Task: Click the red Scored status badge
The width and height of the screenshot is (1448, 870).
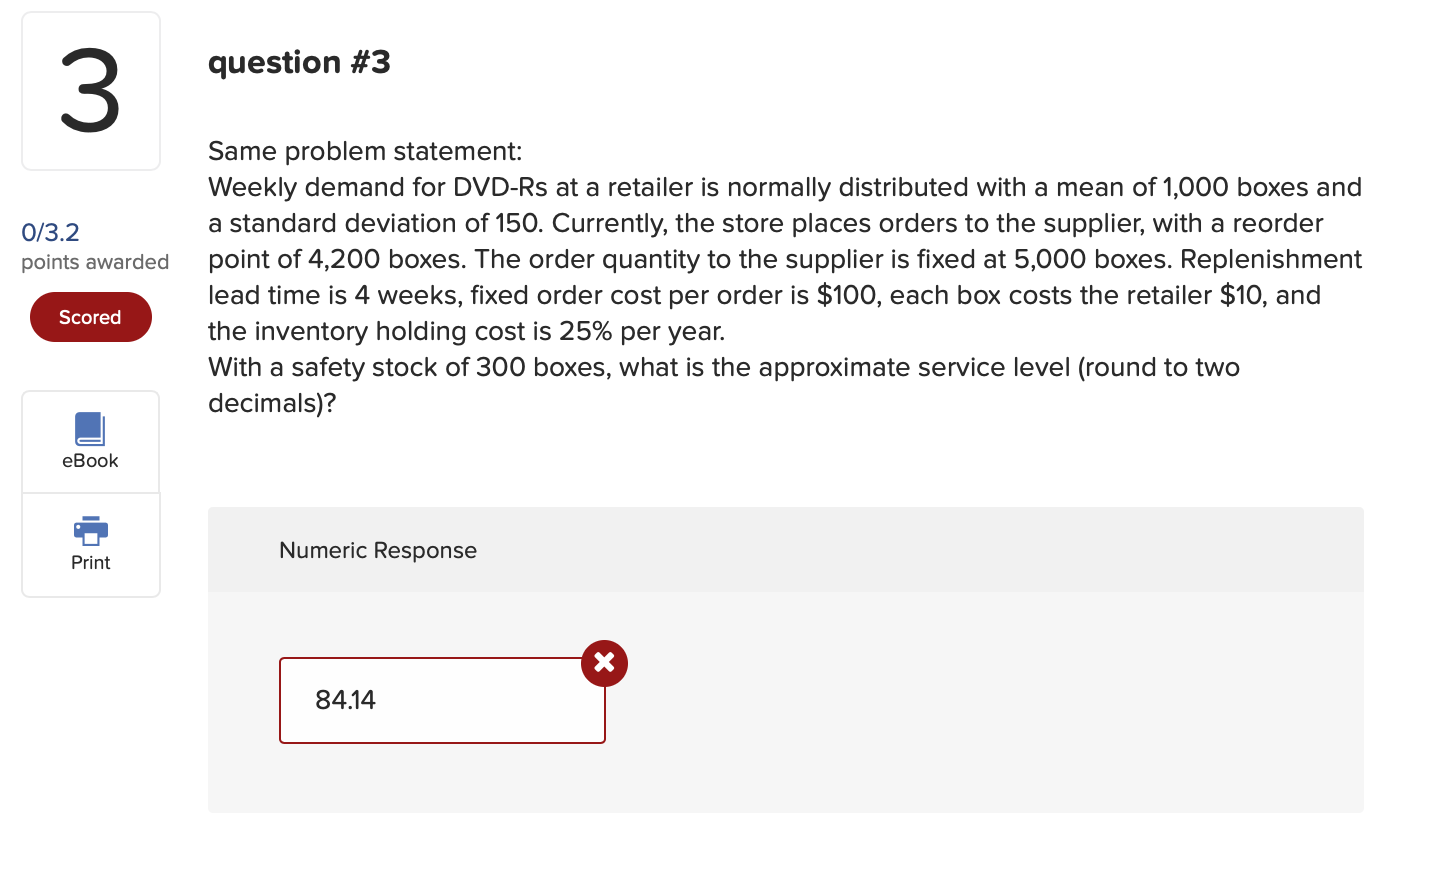Action: click(x=90, y=316)
